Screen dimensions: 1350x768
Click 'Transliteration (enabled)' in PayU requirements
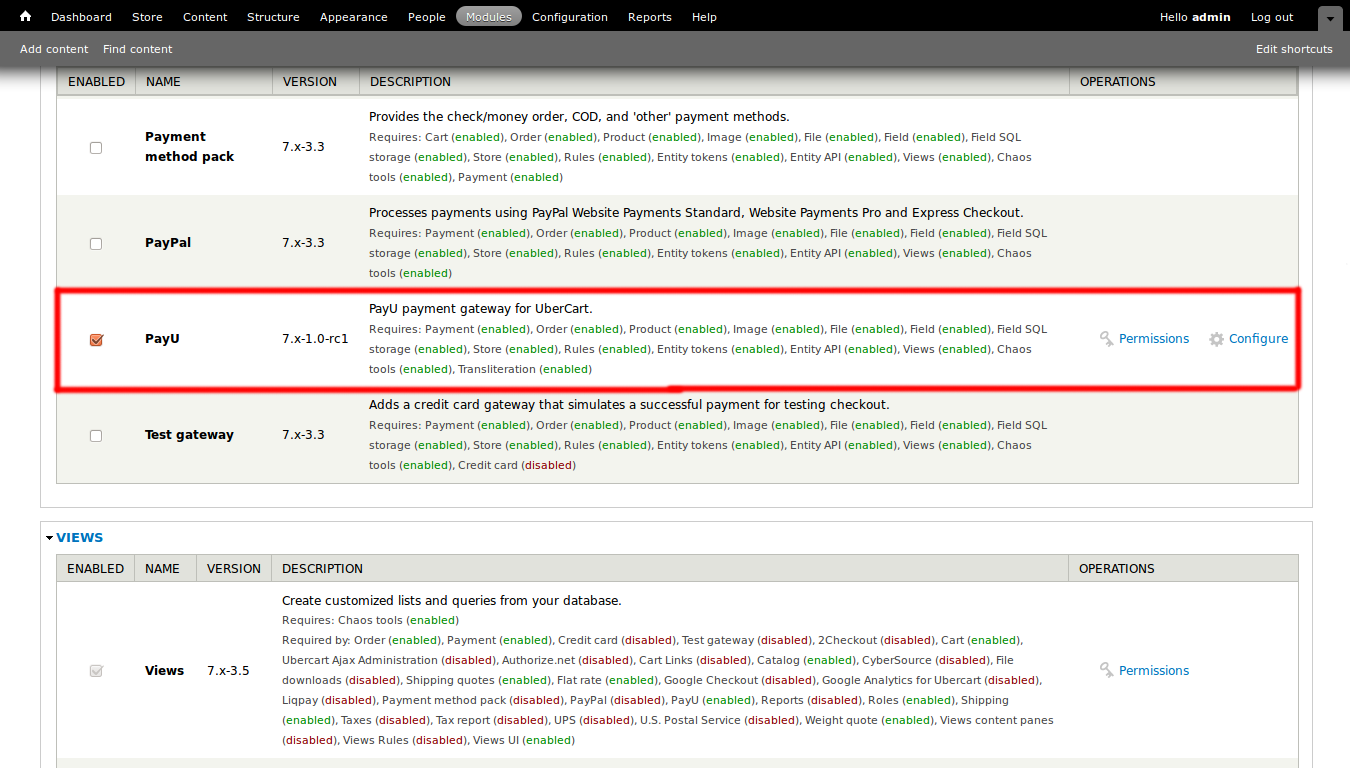point(525,370)
